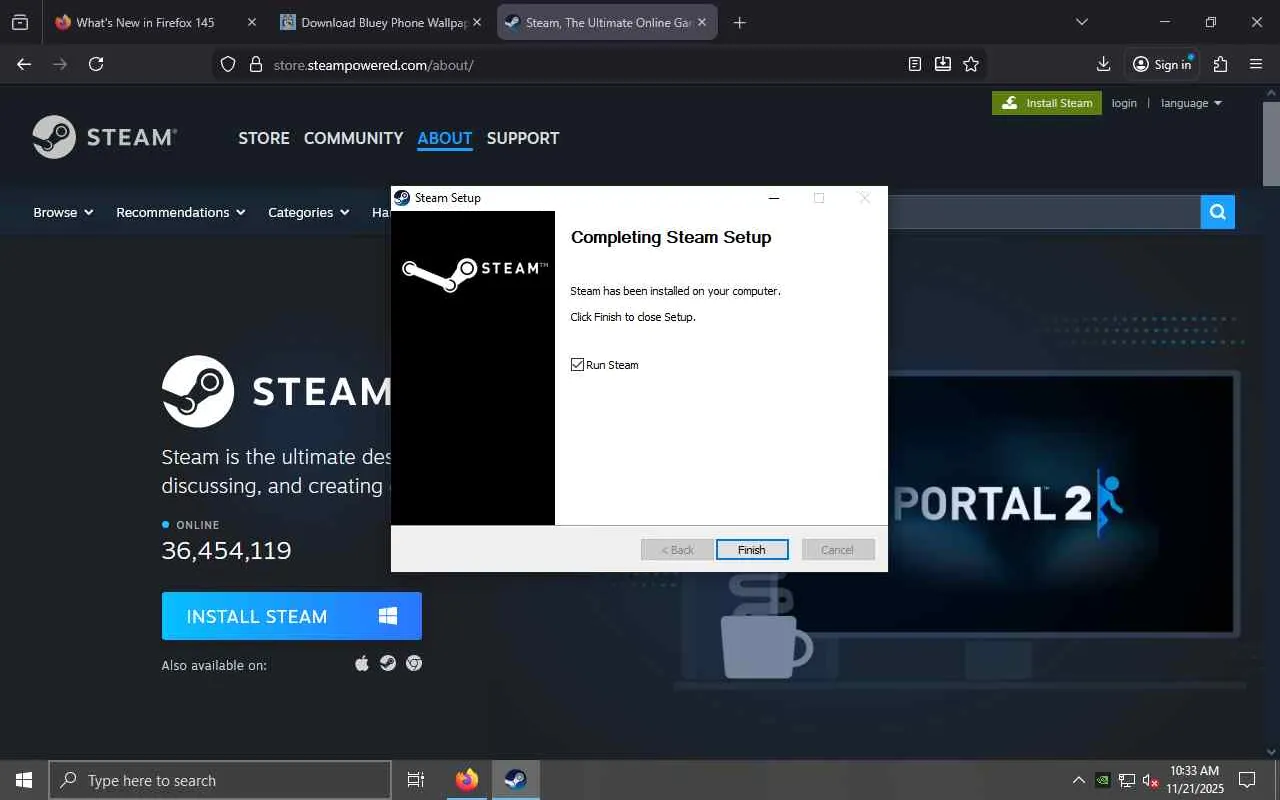This screenshot has width=1280, height=800.
Task: Click the tracking protection shield icon
Action: click(x=228, y=64)
